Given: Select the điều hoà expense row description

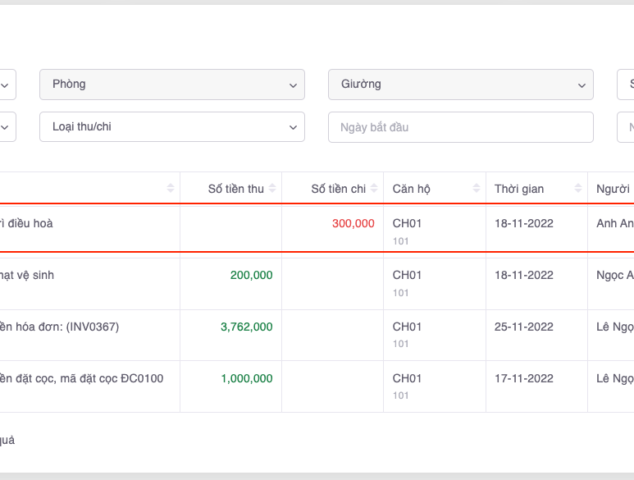Looking at the screenshot, I should (30, 224).
